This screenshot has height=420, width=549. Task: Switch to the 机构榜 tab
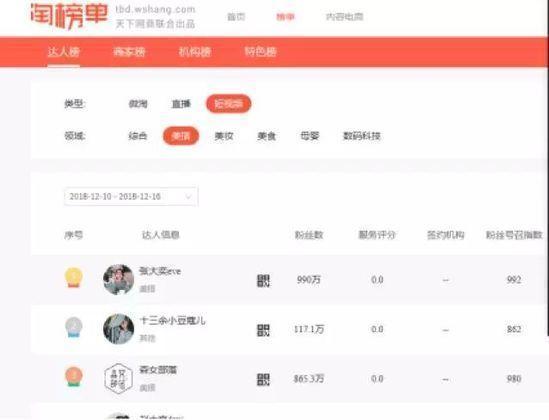[x=195, y=52]
